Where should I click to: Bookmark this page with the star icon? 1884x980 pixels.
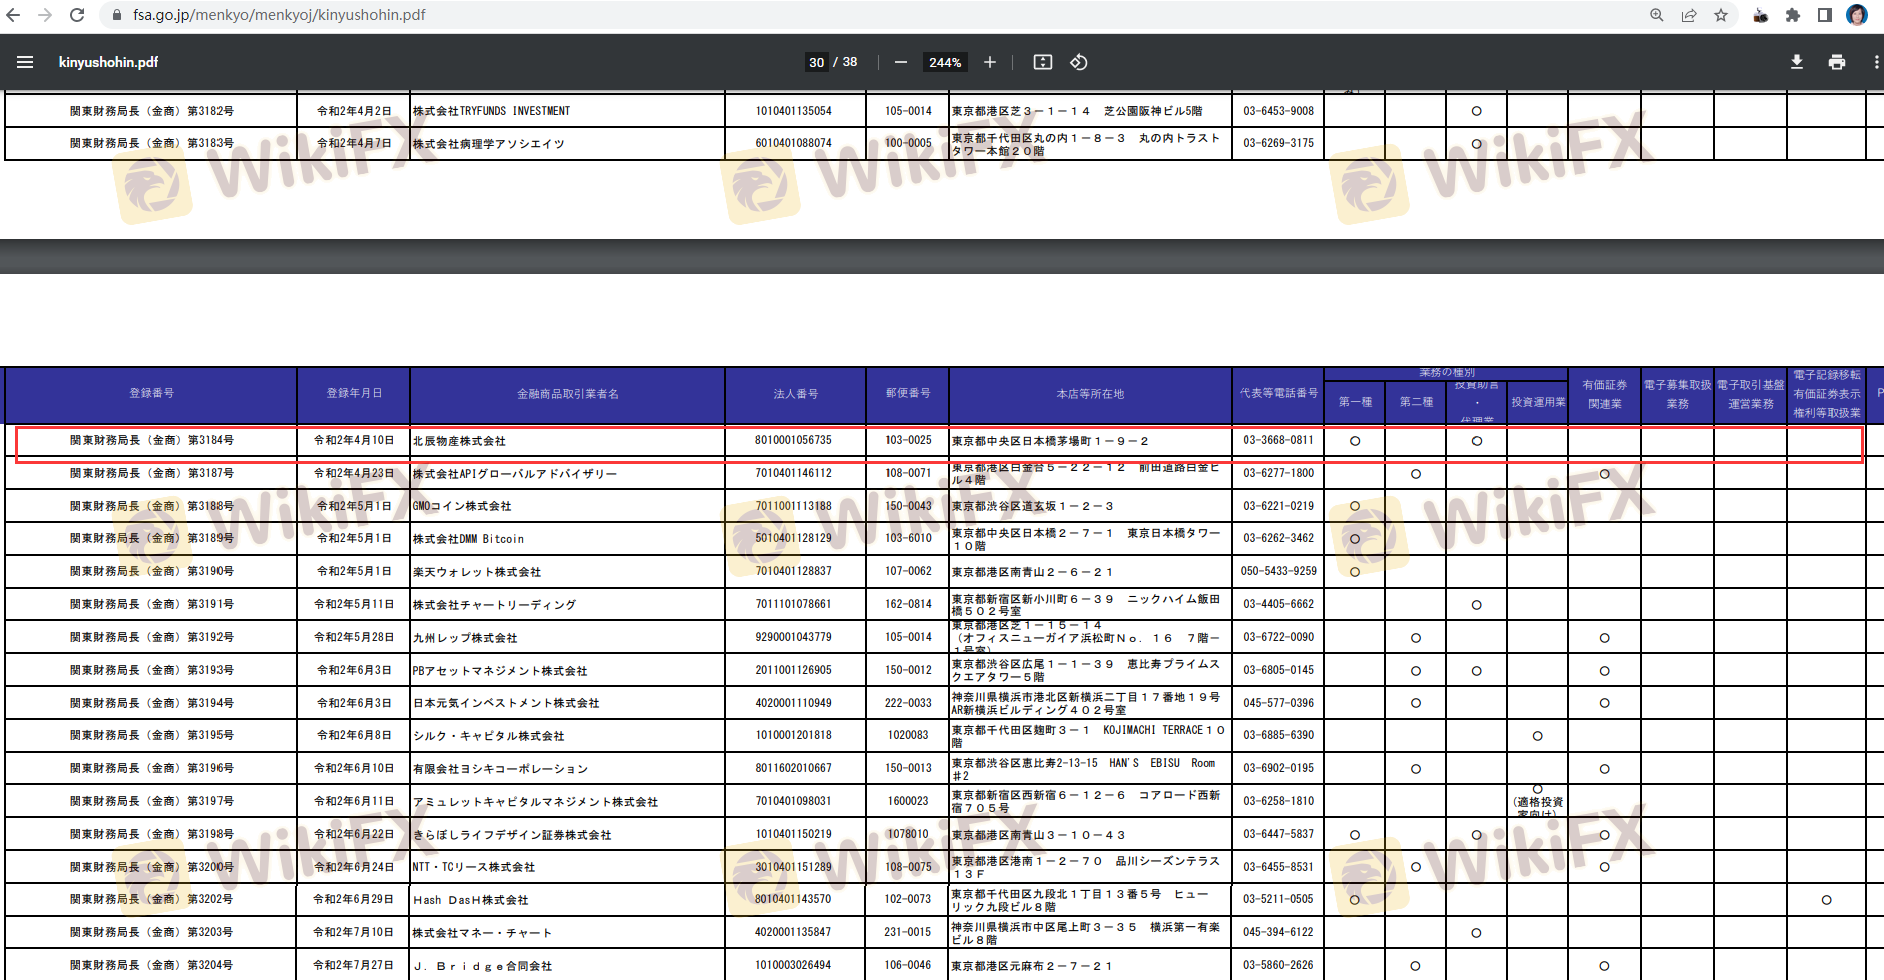point(1721,15)
